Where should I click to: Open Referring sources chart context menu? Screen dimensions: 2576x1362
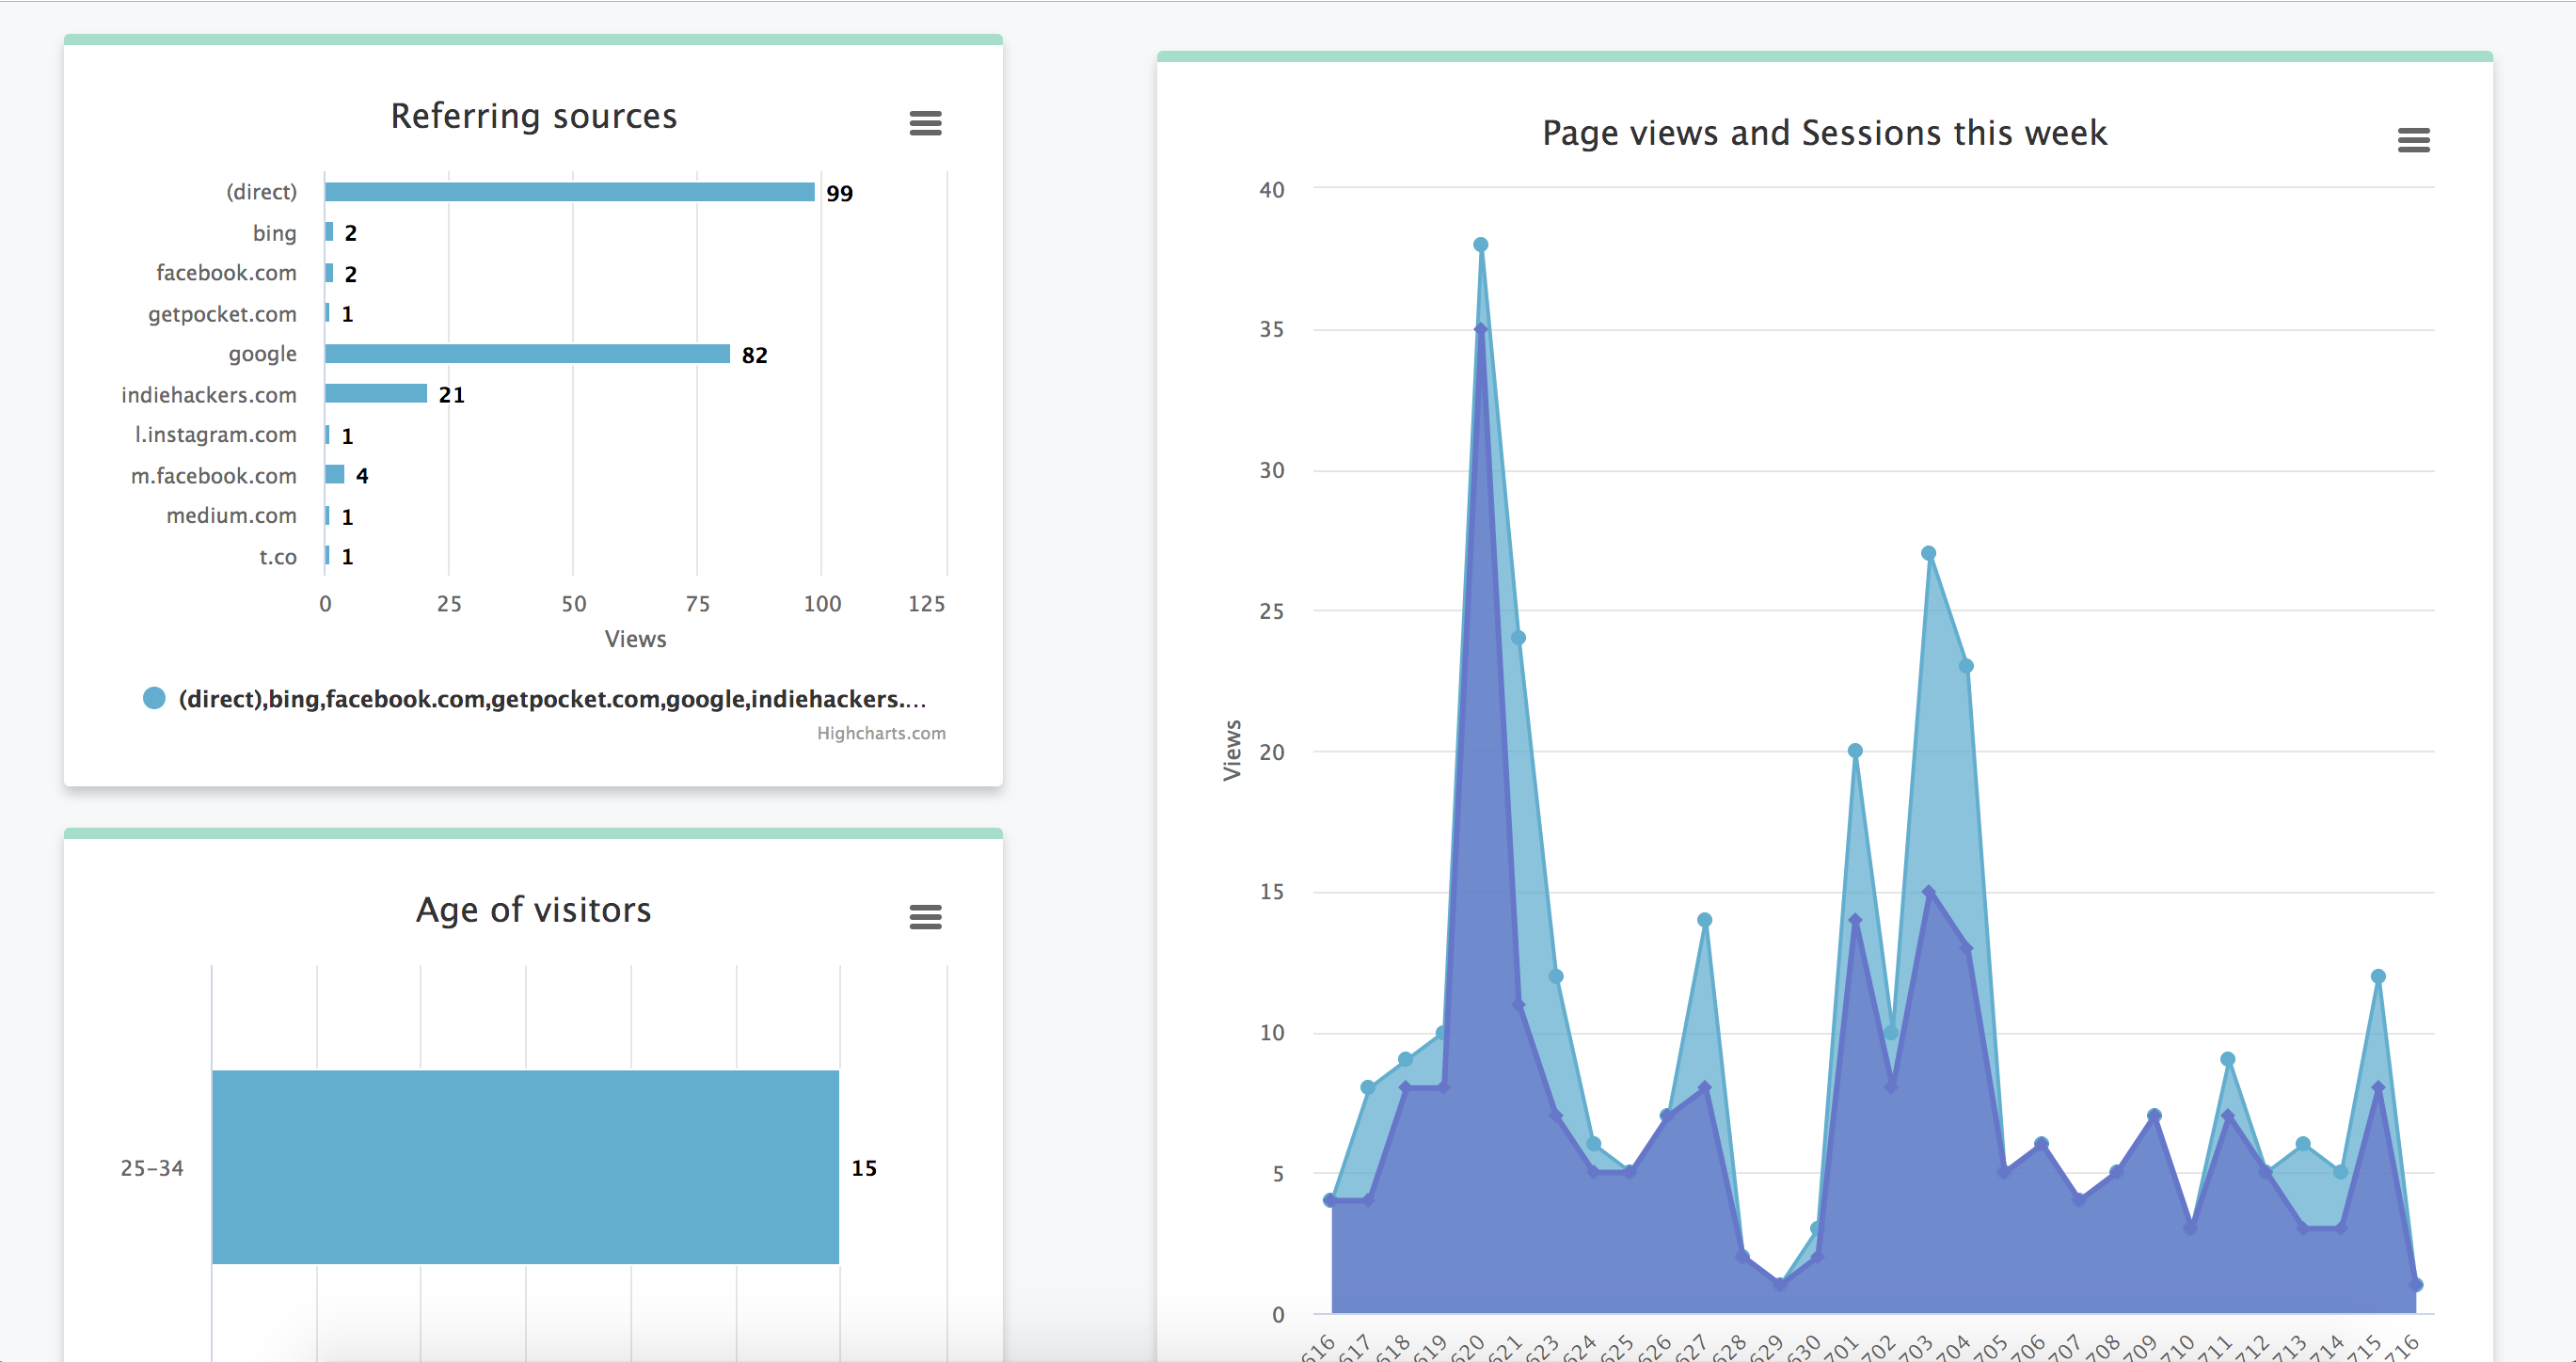point(925,123)
